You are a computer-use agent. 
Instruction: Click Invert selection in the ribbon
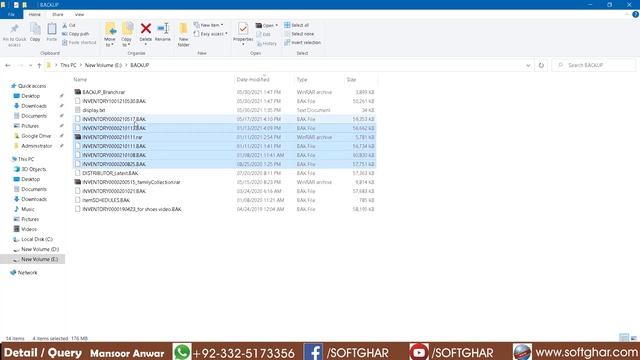302,42
